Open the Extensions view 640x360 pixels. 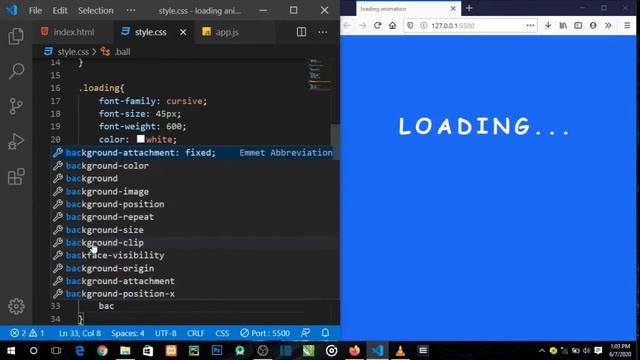tap(16, 177)
